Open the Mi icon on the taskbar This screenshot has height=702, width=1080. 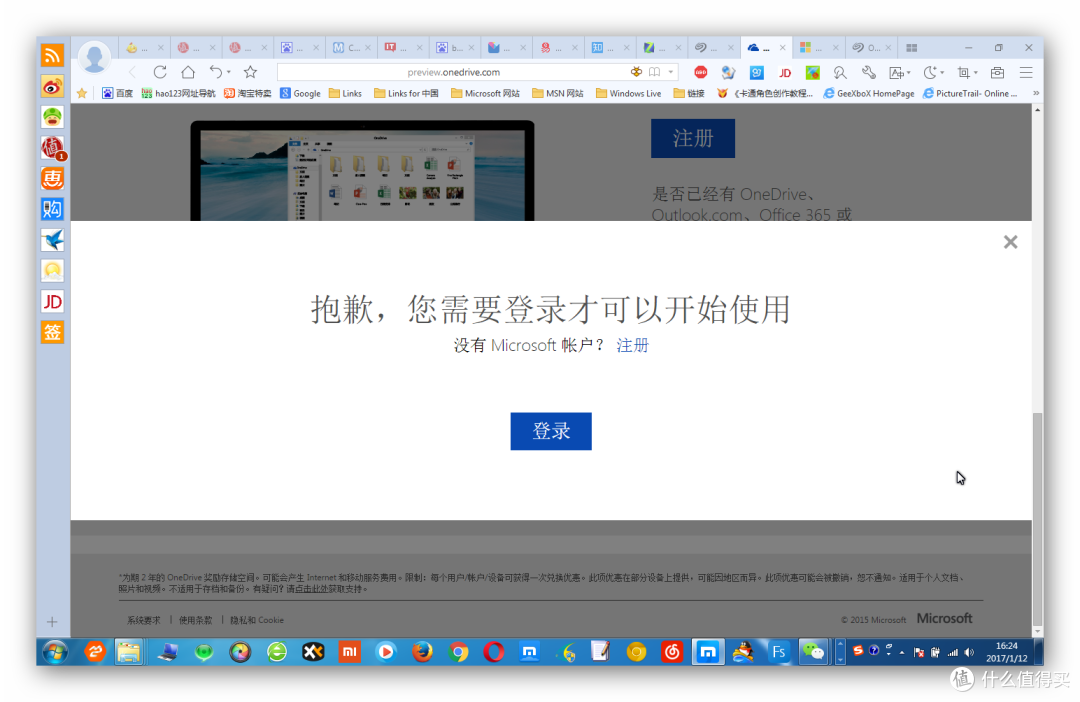click(349, 652)
